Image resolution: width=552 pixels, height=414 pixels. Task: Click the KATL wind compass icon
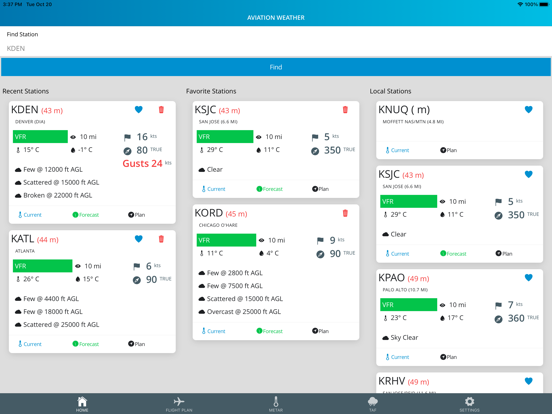(137, 280)
